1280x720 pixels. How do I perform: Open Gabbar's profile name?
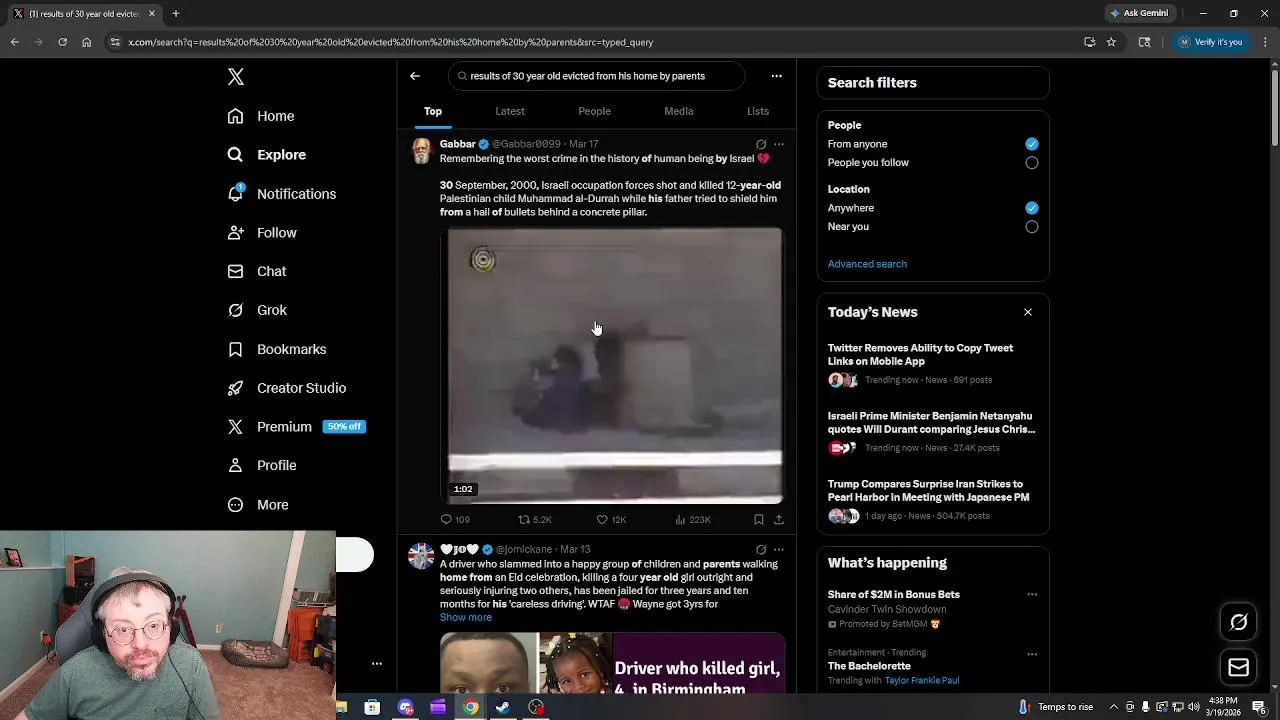tap(458, 144)
